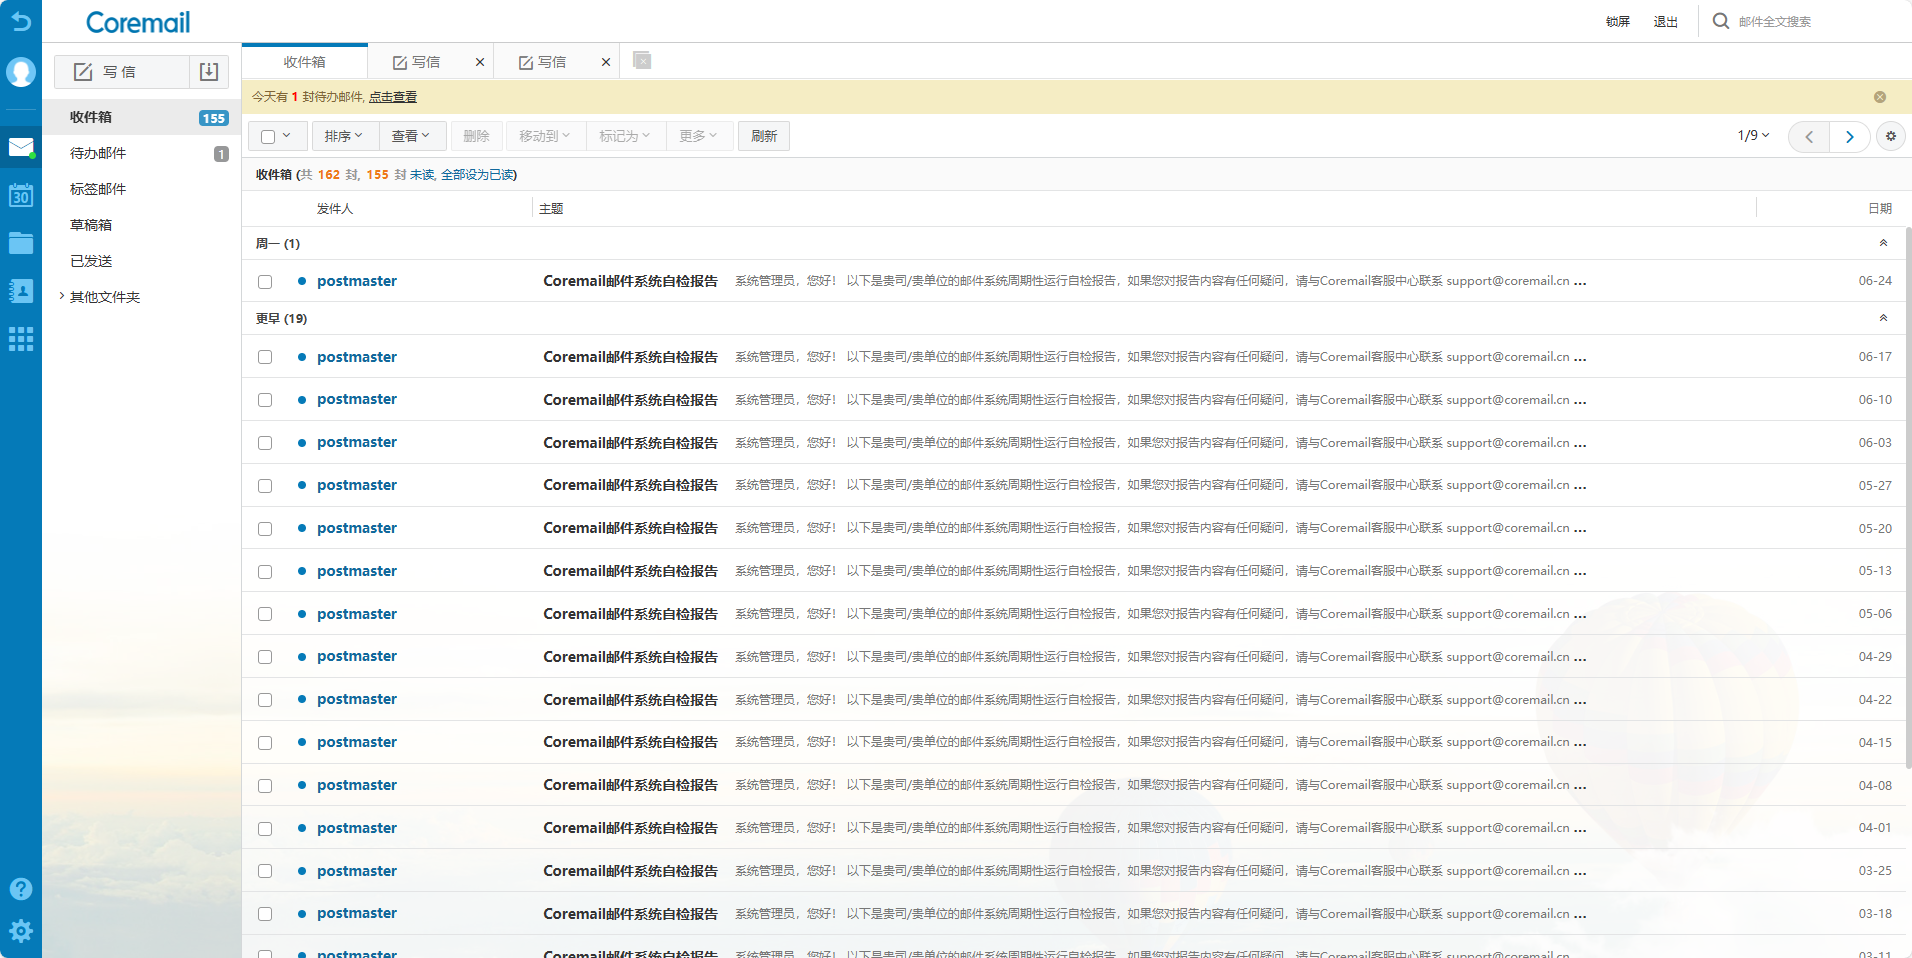Check the email dated 05-06
The width and height of the screenshot is (1912, 958).
[x=265, y=614]
